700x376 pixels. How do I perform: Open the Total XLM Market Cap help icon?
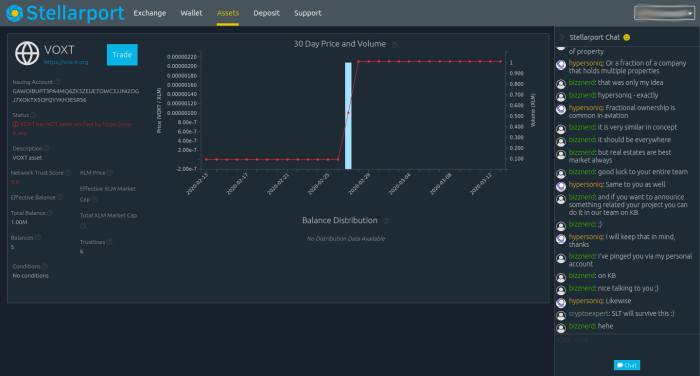click(x=83, y=226)
